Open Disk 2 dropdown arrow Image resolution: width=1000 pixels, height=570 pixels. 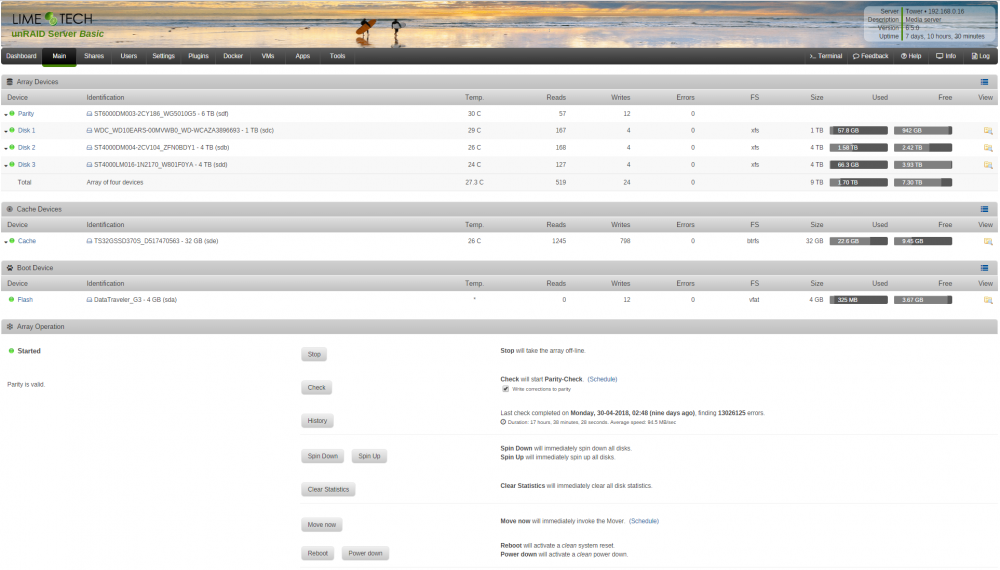click(x=6, y=149)
